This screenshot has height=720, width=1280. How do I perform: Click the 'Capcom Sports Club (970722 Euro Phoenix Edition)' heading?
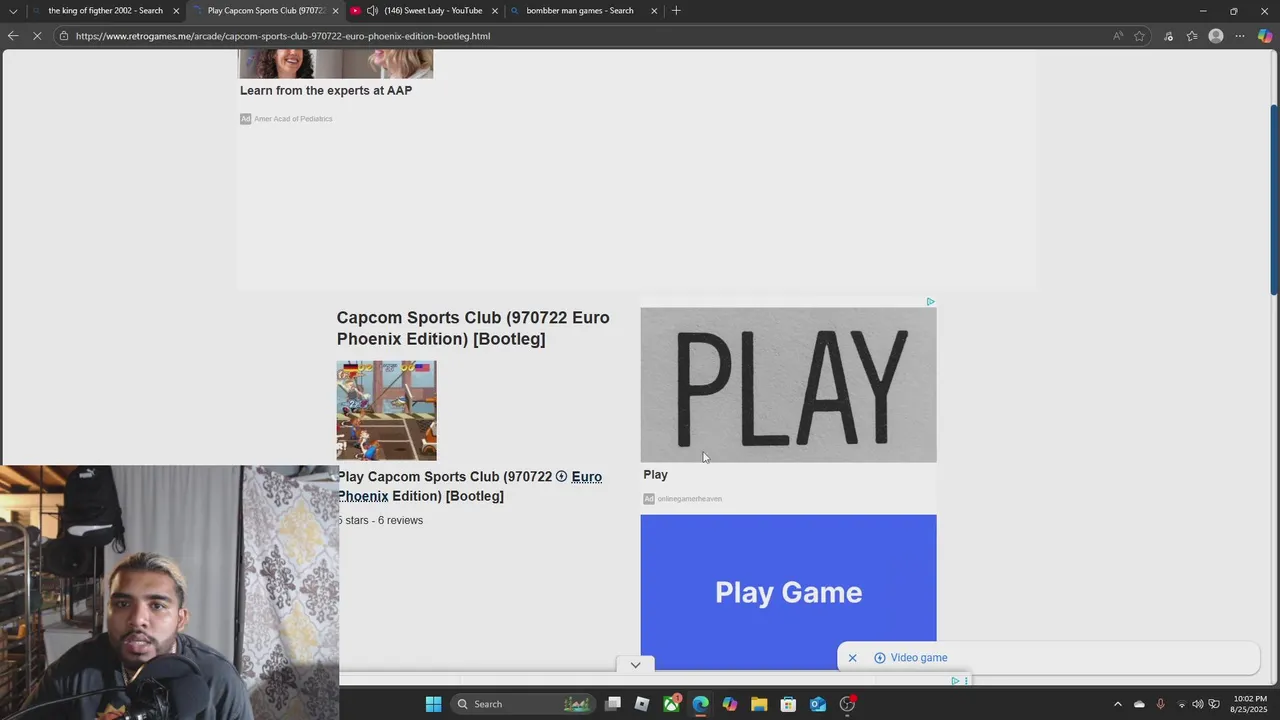(473, 328)
